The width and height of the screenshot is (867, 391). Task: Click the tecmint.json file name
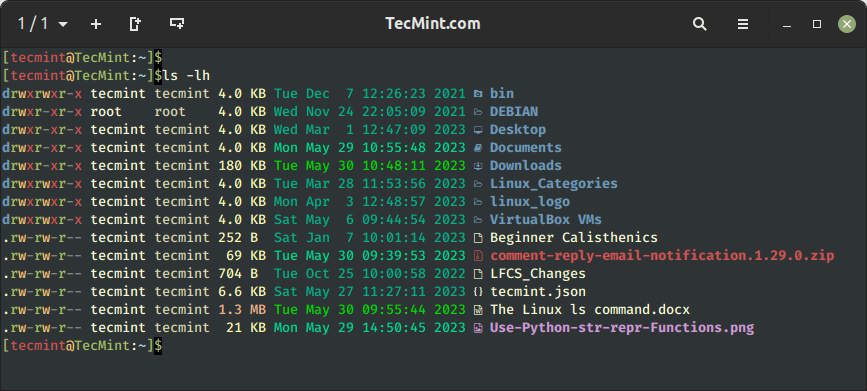click(537, 291)
